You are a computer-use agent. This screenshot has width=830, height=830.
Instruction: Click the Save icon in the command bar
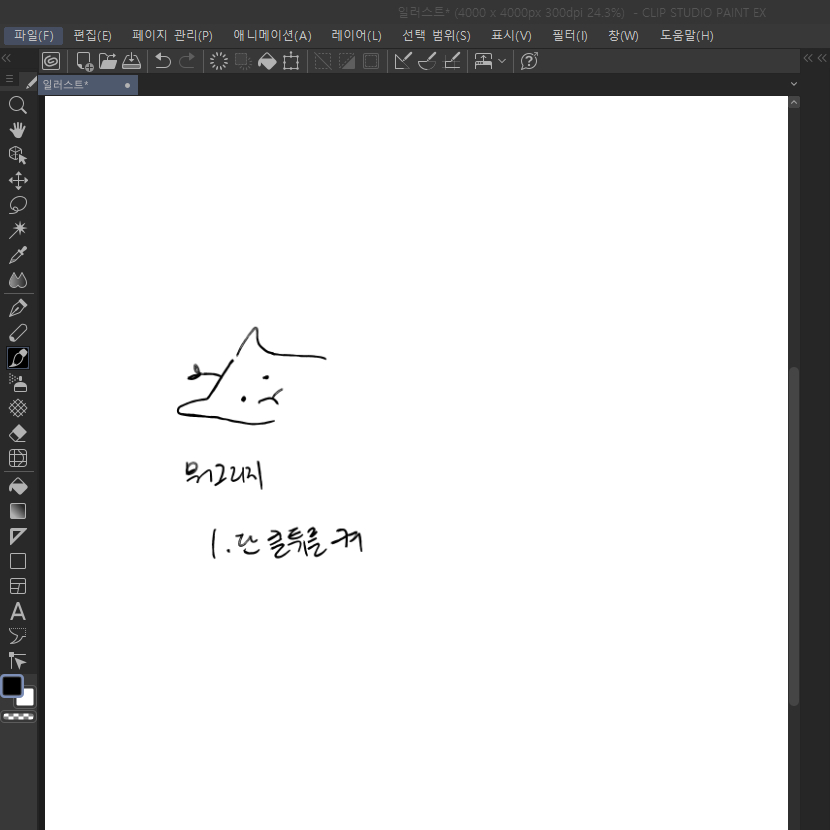click(132, 61)
